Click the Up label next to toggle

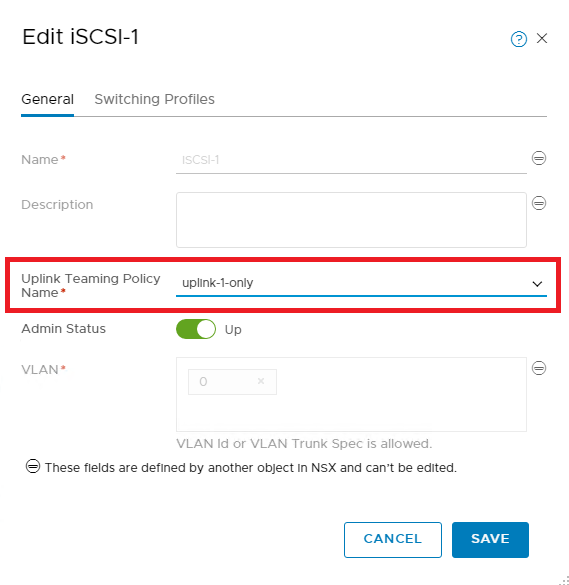(233, 330)
